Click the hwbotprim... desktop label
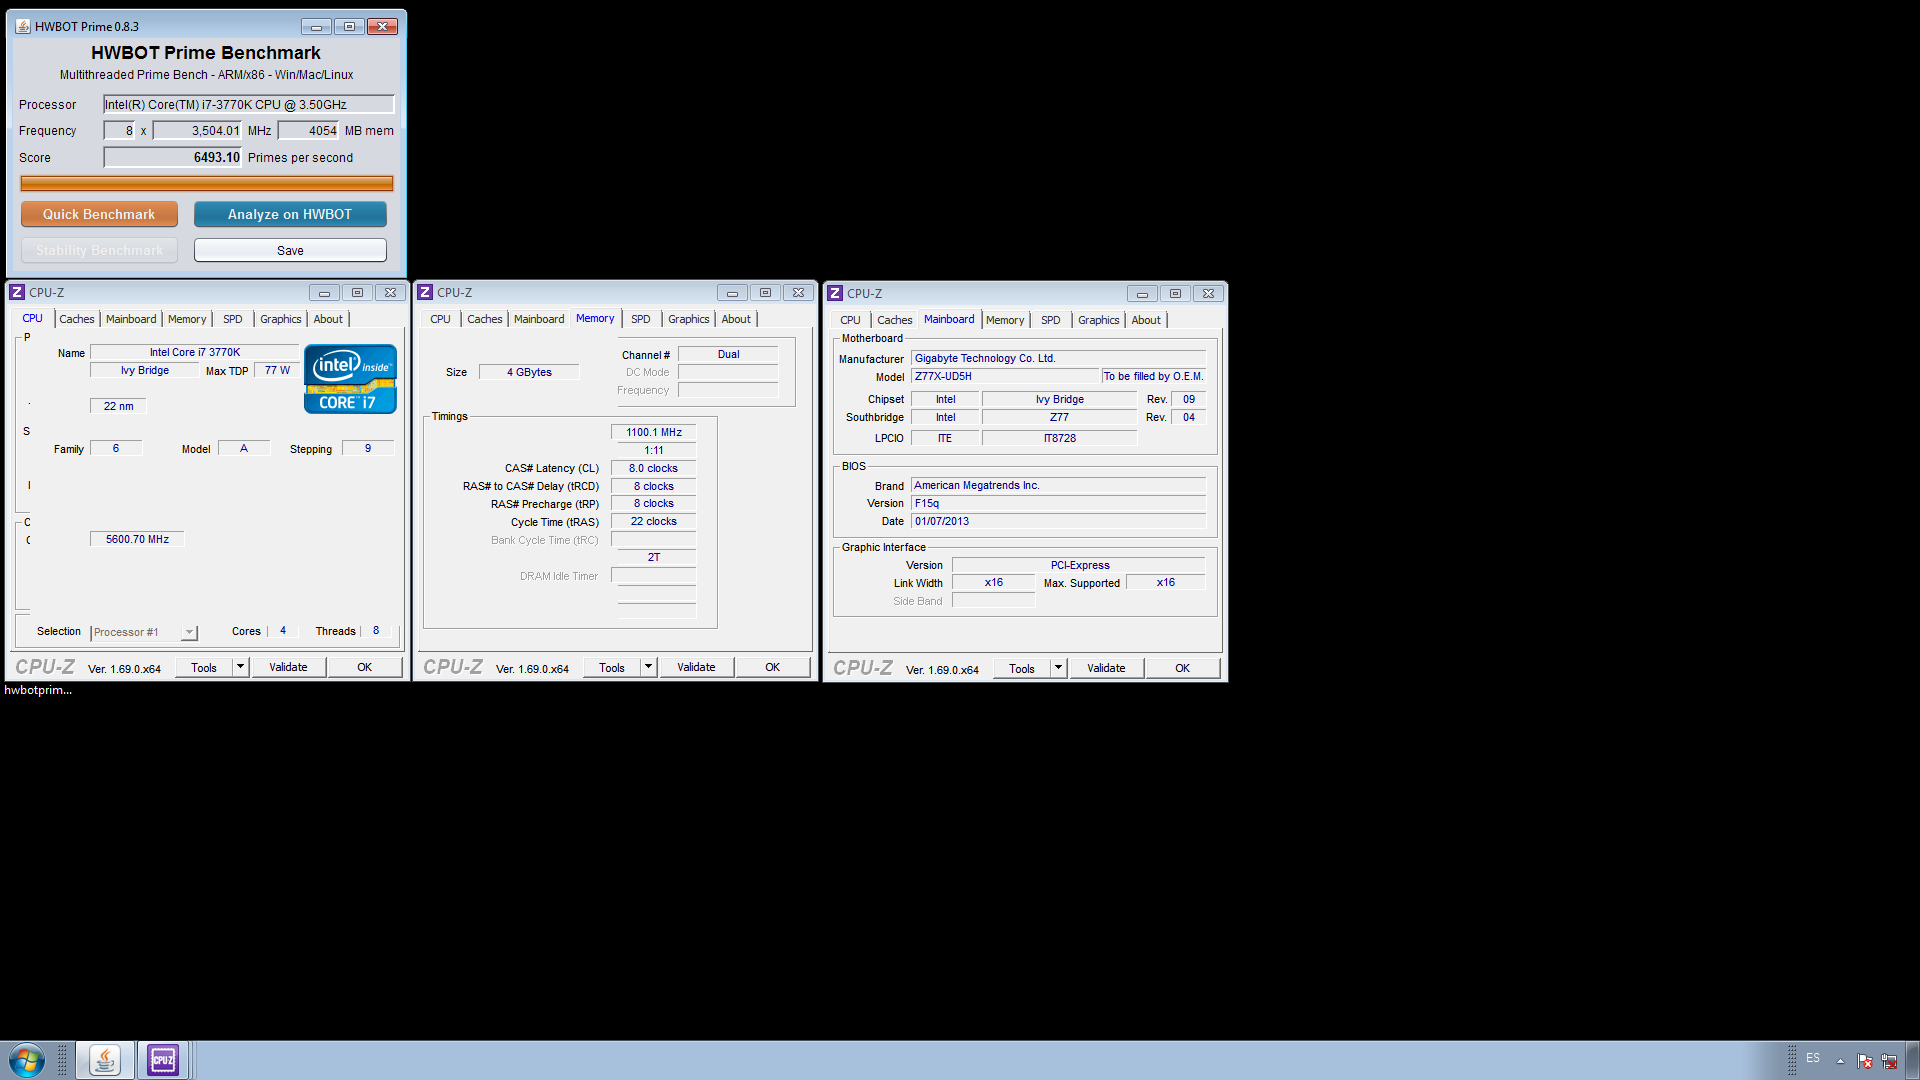Screen dimensions: 1920x1080 (x=38, y=690)
